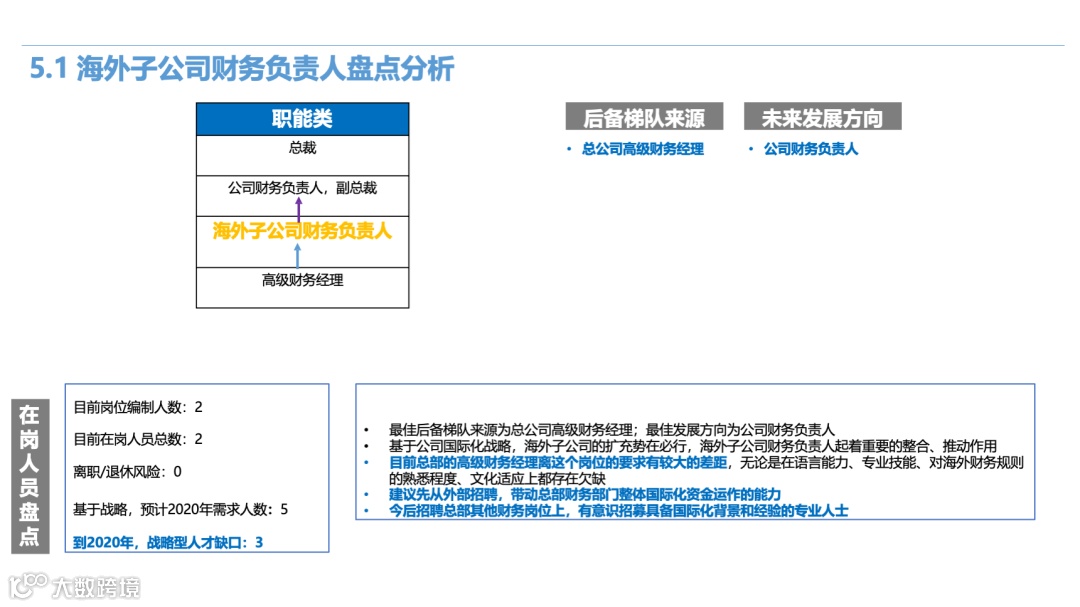
Task: Click the line 目前岗位编制人数：2
Action: tap(138, 407)
